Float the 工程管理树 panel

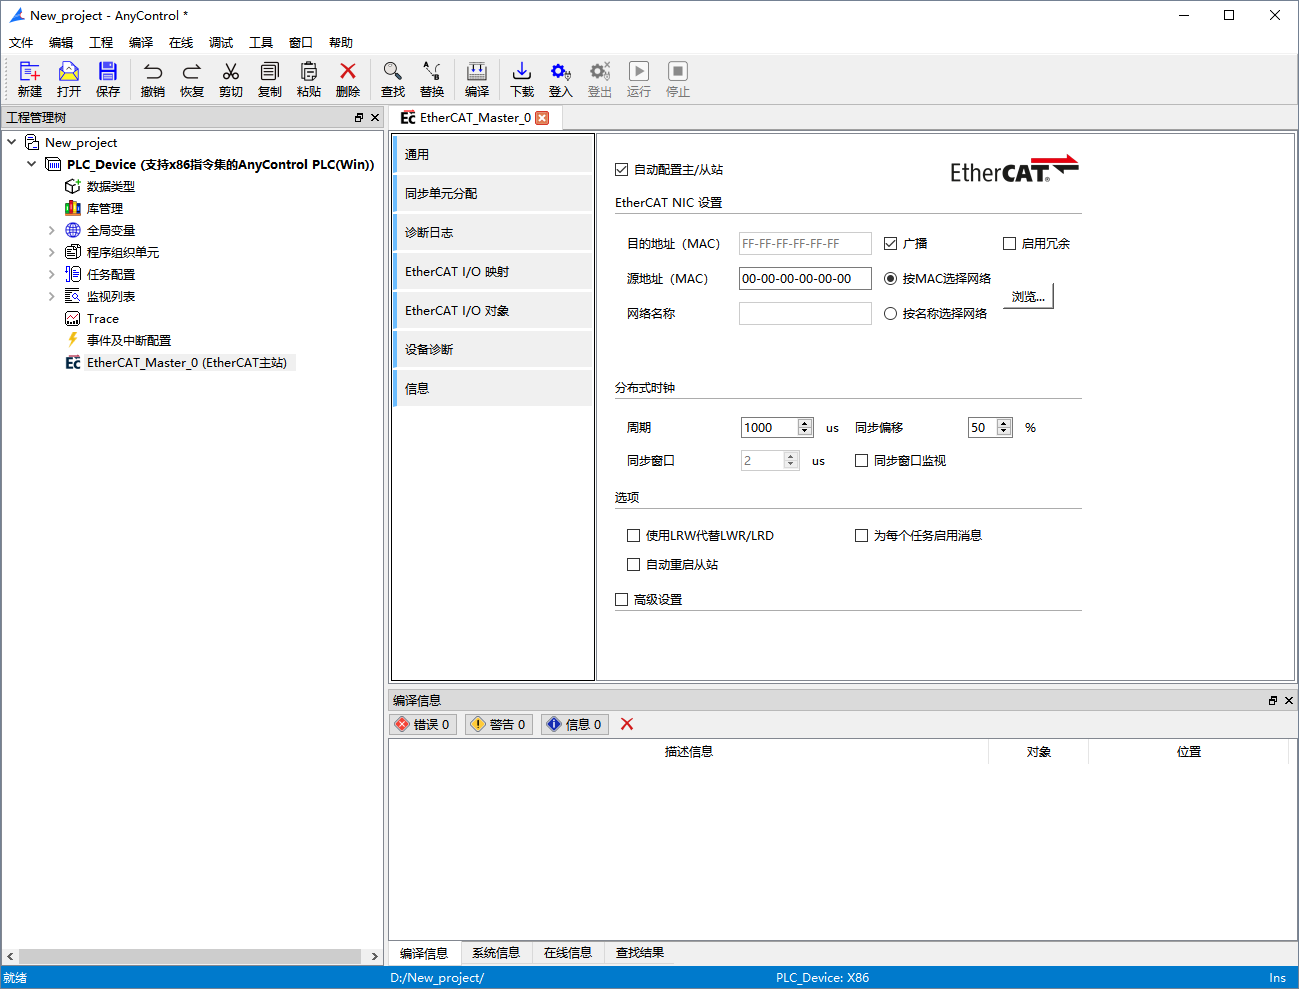coord(359,118)
